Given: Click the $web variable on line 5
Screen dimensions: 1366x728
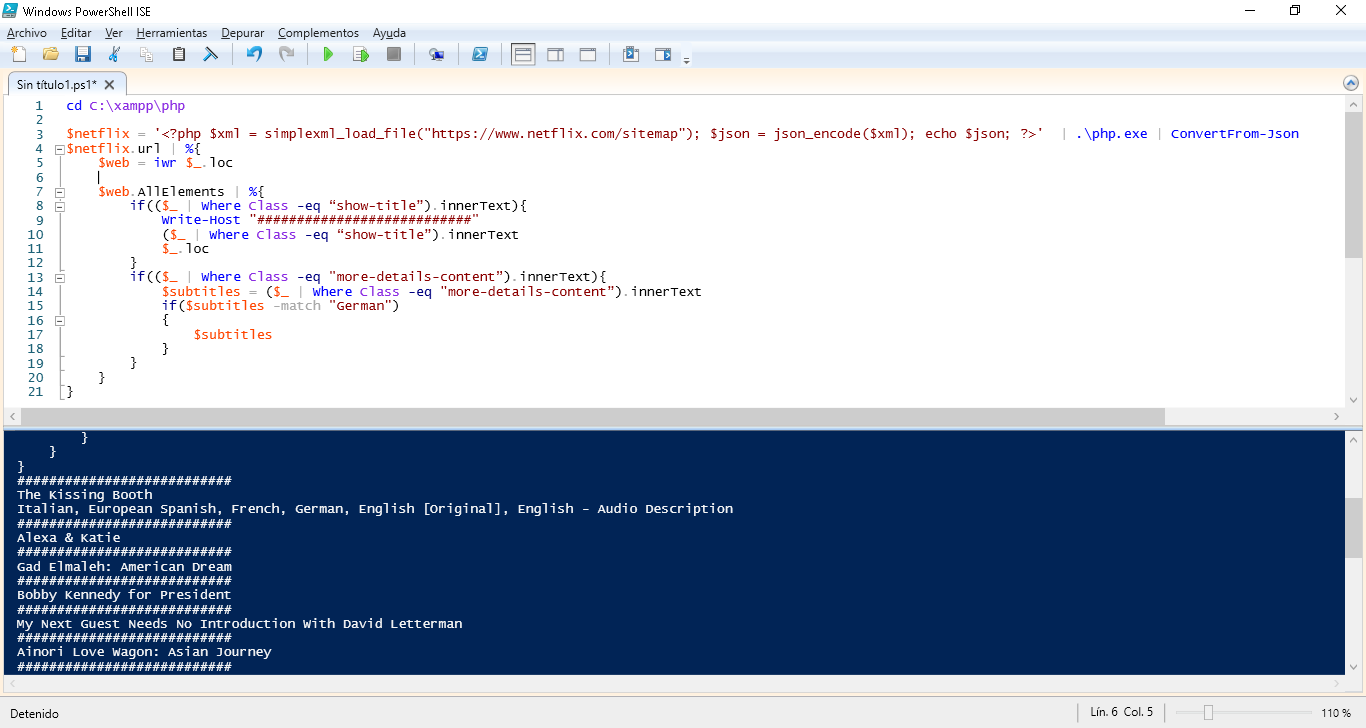Looking at the screenshot, I should (114, 163).
